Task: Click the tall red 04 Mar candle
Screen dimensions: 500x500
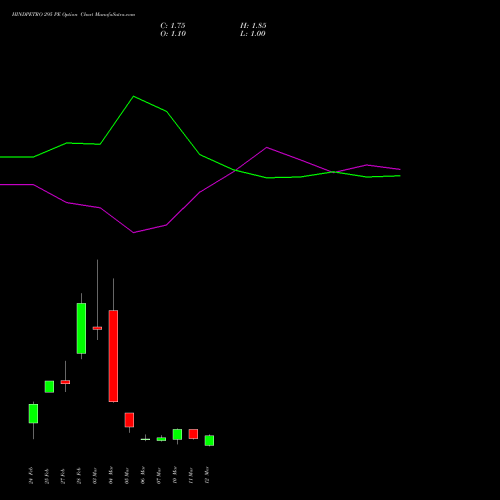Action: (x=113, y=356)
